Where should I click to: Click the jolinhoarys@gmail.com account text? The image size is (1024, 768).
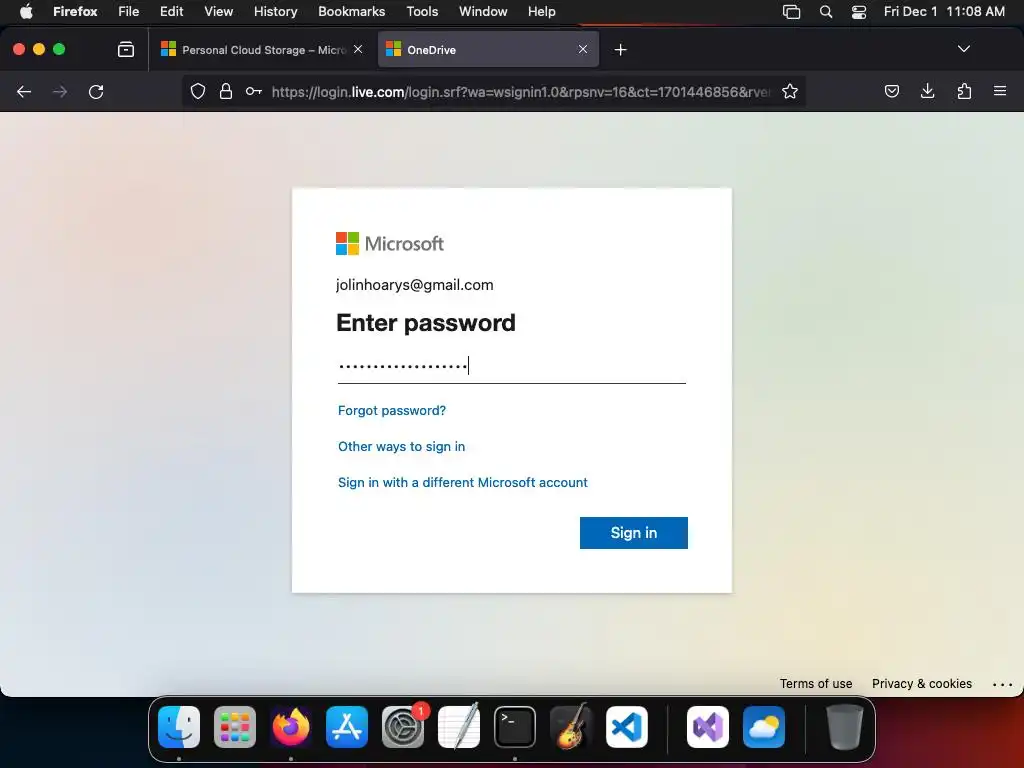pyautogui.click(x=415, y=285)
